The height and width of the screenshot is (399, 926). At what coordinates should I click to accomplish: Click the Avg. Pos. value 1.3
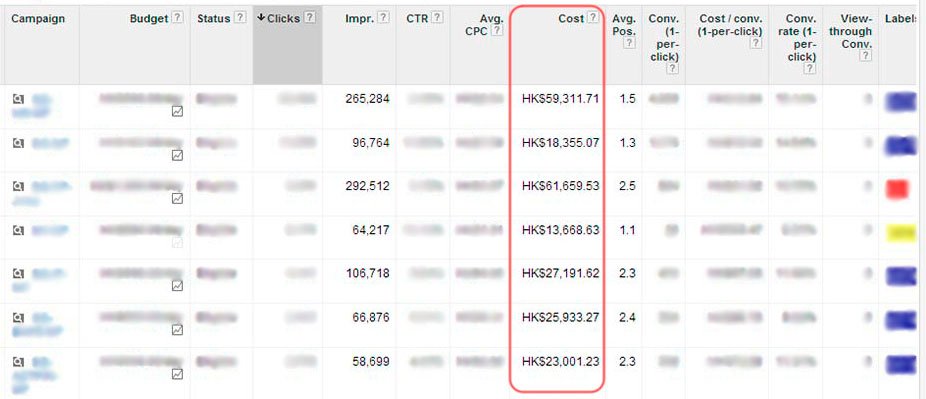[628, 143]
